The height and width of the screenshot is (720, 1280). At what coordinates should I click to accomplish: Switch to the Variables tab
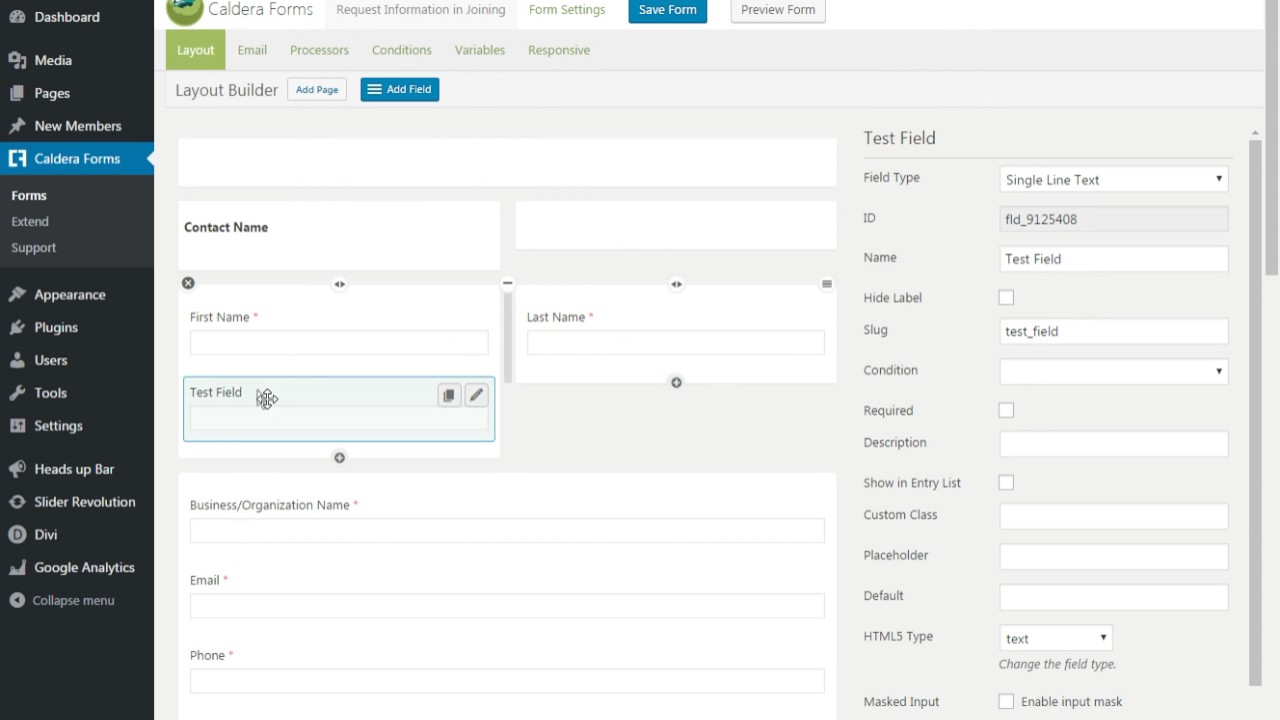(480, 50)
